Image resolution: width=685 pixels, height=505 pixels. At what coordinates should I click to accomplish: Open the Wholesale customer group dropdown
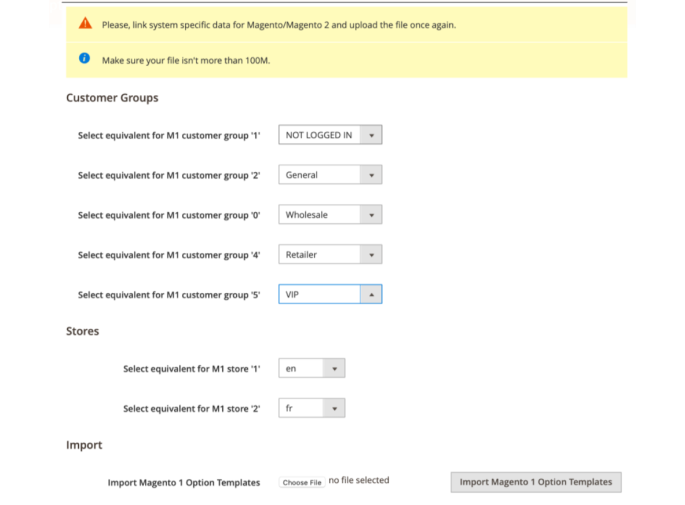tap(330, 215)
